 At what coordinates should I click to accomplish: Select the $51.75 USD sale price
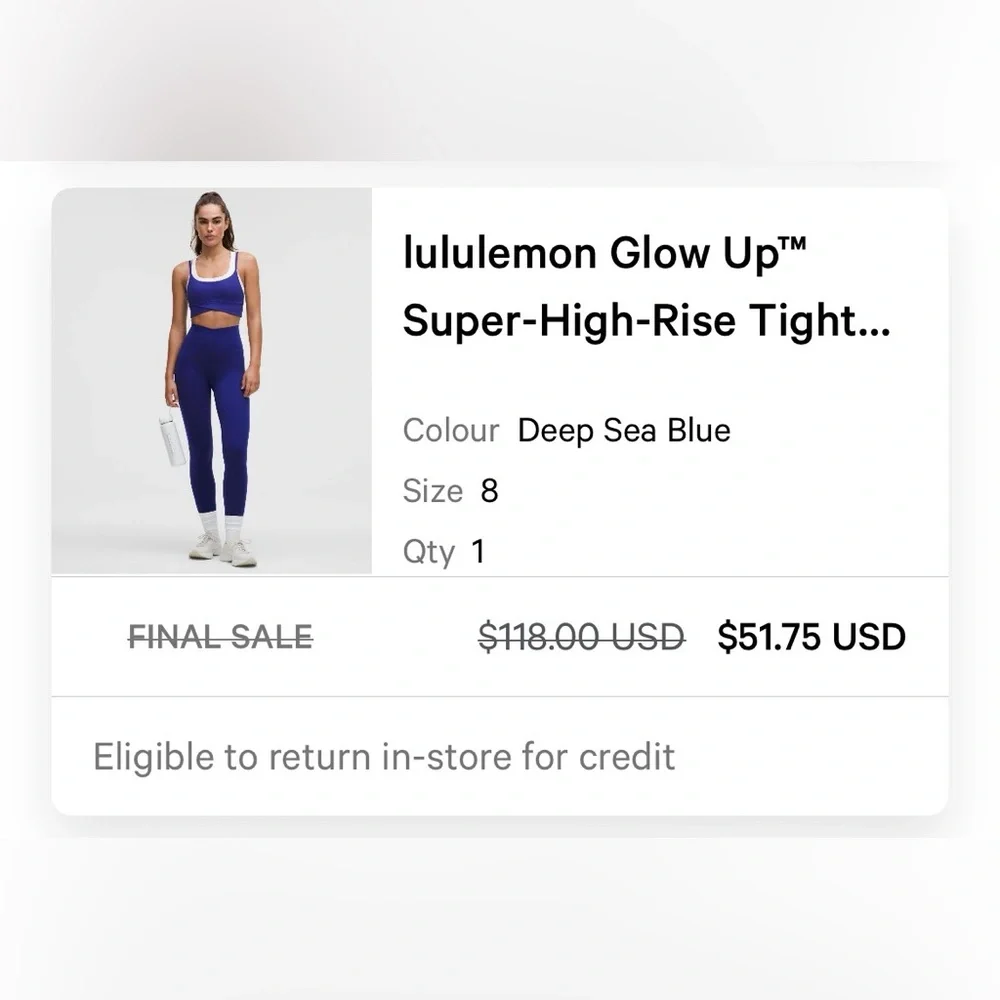pos(811,637)
